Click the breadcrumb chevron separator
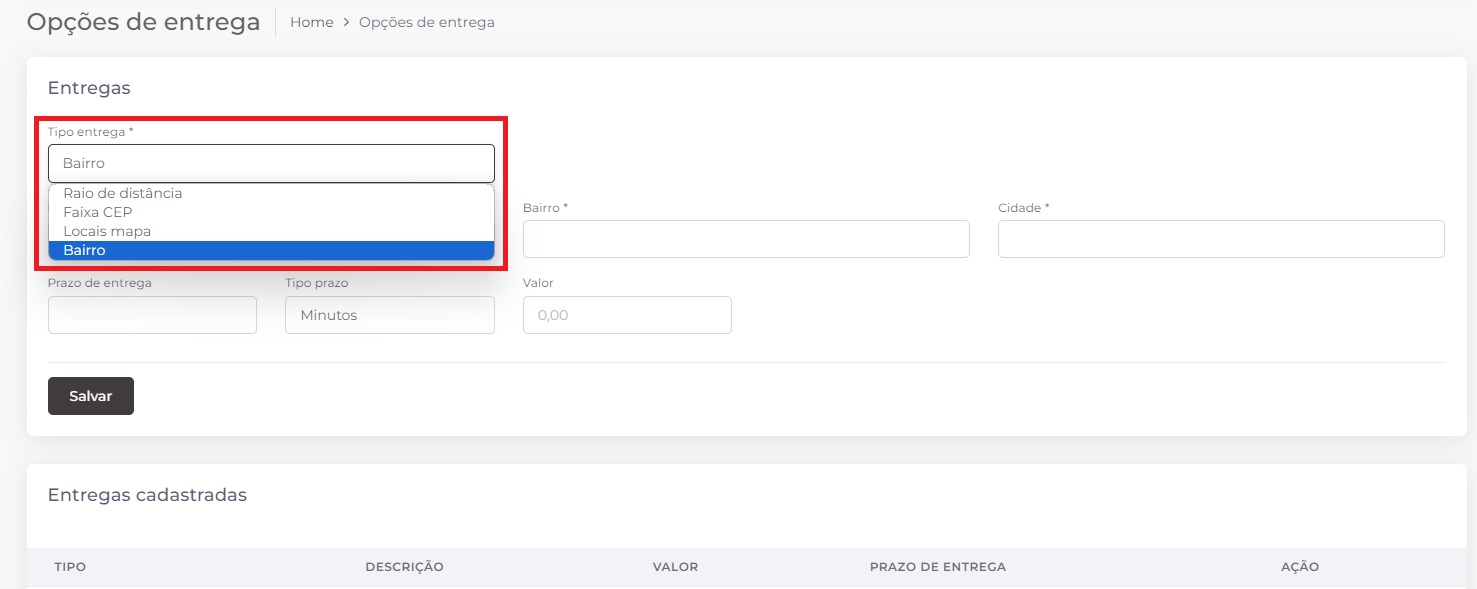The height and width of the screenshot is (589, 1477). [346, 22]
